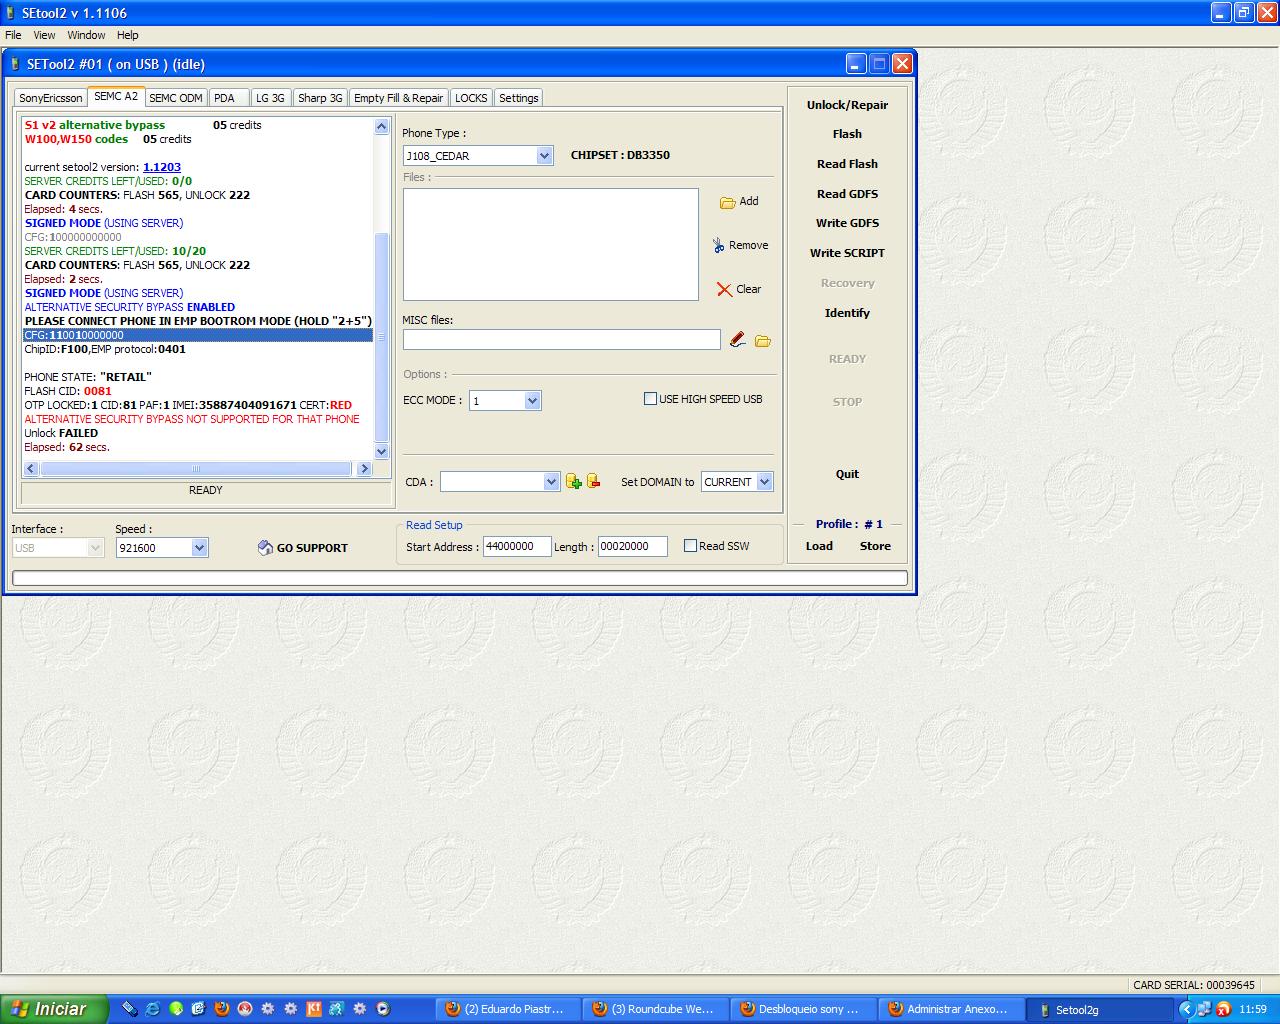Image resolution: width=1280 pixels, height=1024 pixels.
Task: Click the red X Clear icon
Action: click(724, 289)
